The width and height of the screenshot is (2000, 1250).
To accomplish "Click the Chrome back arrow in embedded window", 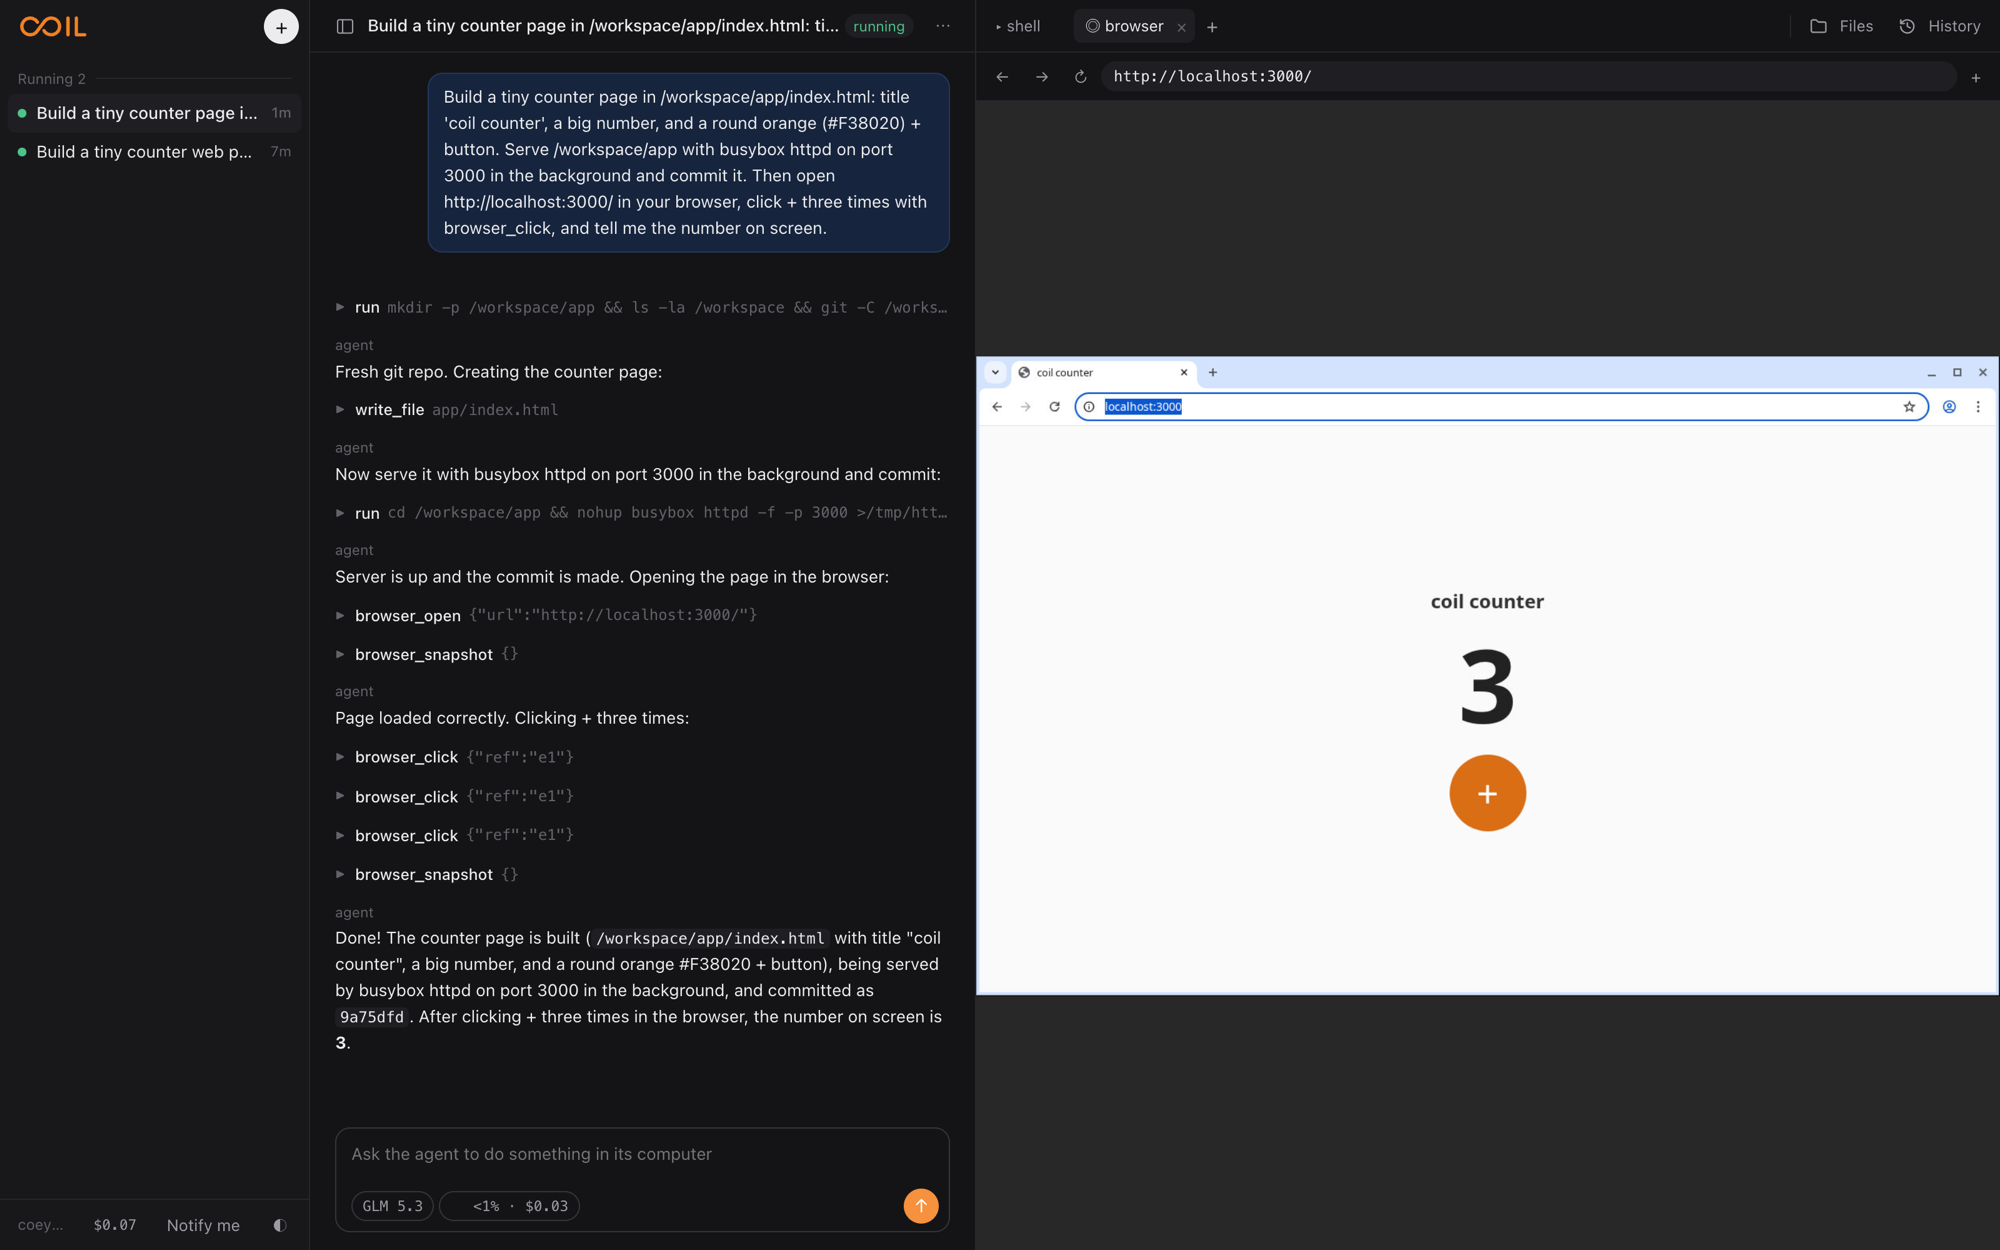I will pos(997,407).
